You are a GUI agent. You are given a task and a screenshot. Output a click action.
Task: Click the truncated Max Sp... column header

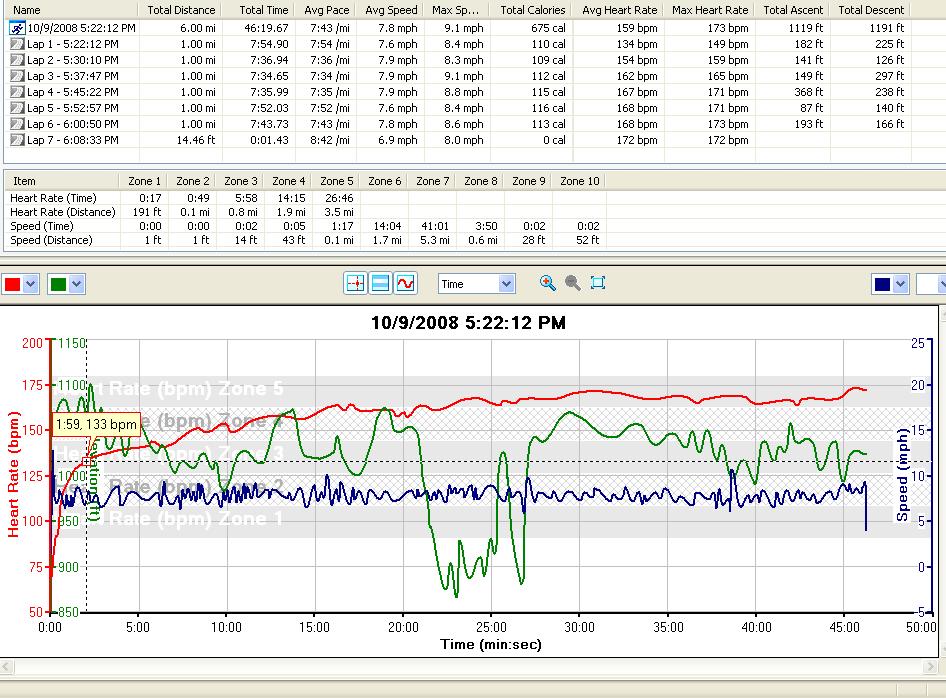pyautogui.click(x=456, y=10)
